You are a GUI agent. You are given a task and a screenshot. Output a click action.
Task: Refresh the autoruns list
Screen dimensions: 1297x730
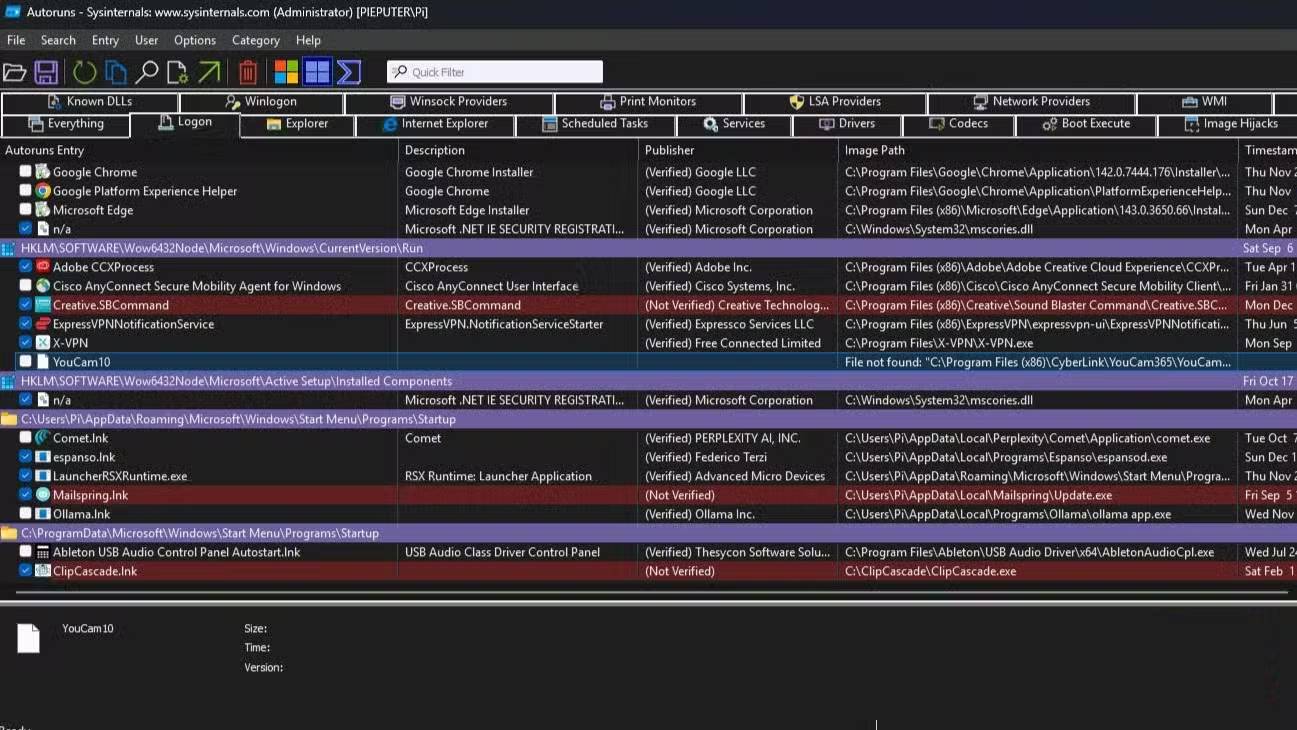(x=85, y=72)
